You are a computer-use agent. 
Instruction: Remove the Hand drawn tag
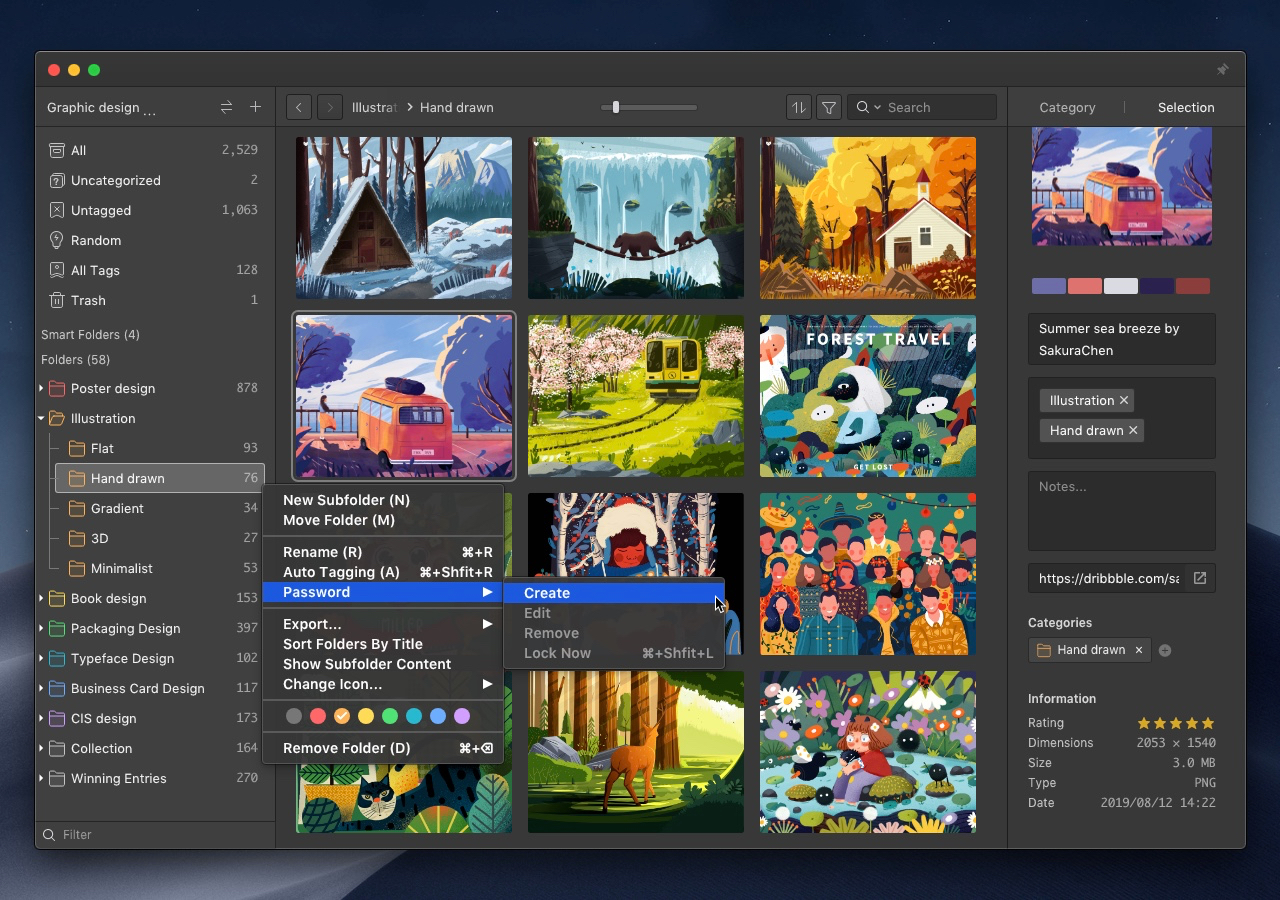pos(1133,430)
